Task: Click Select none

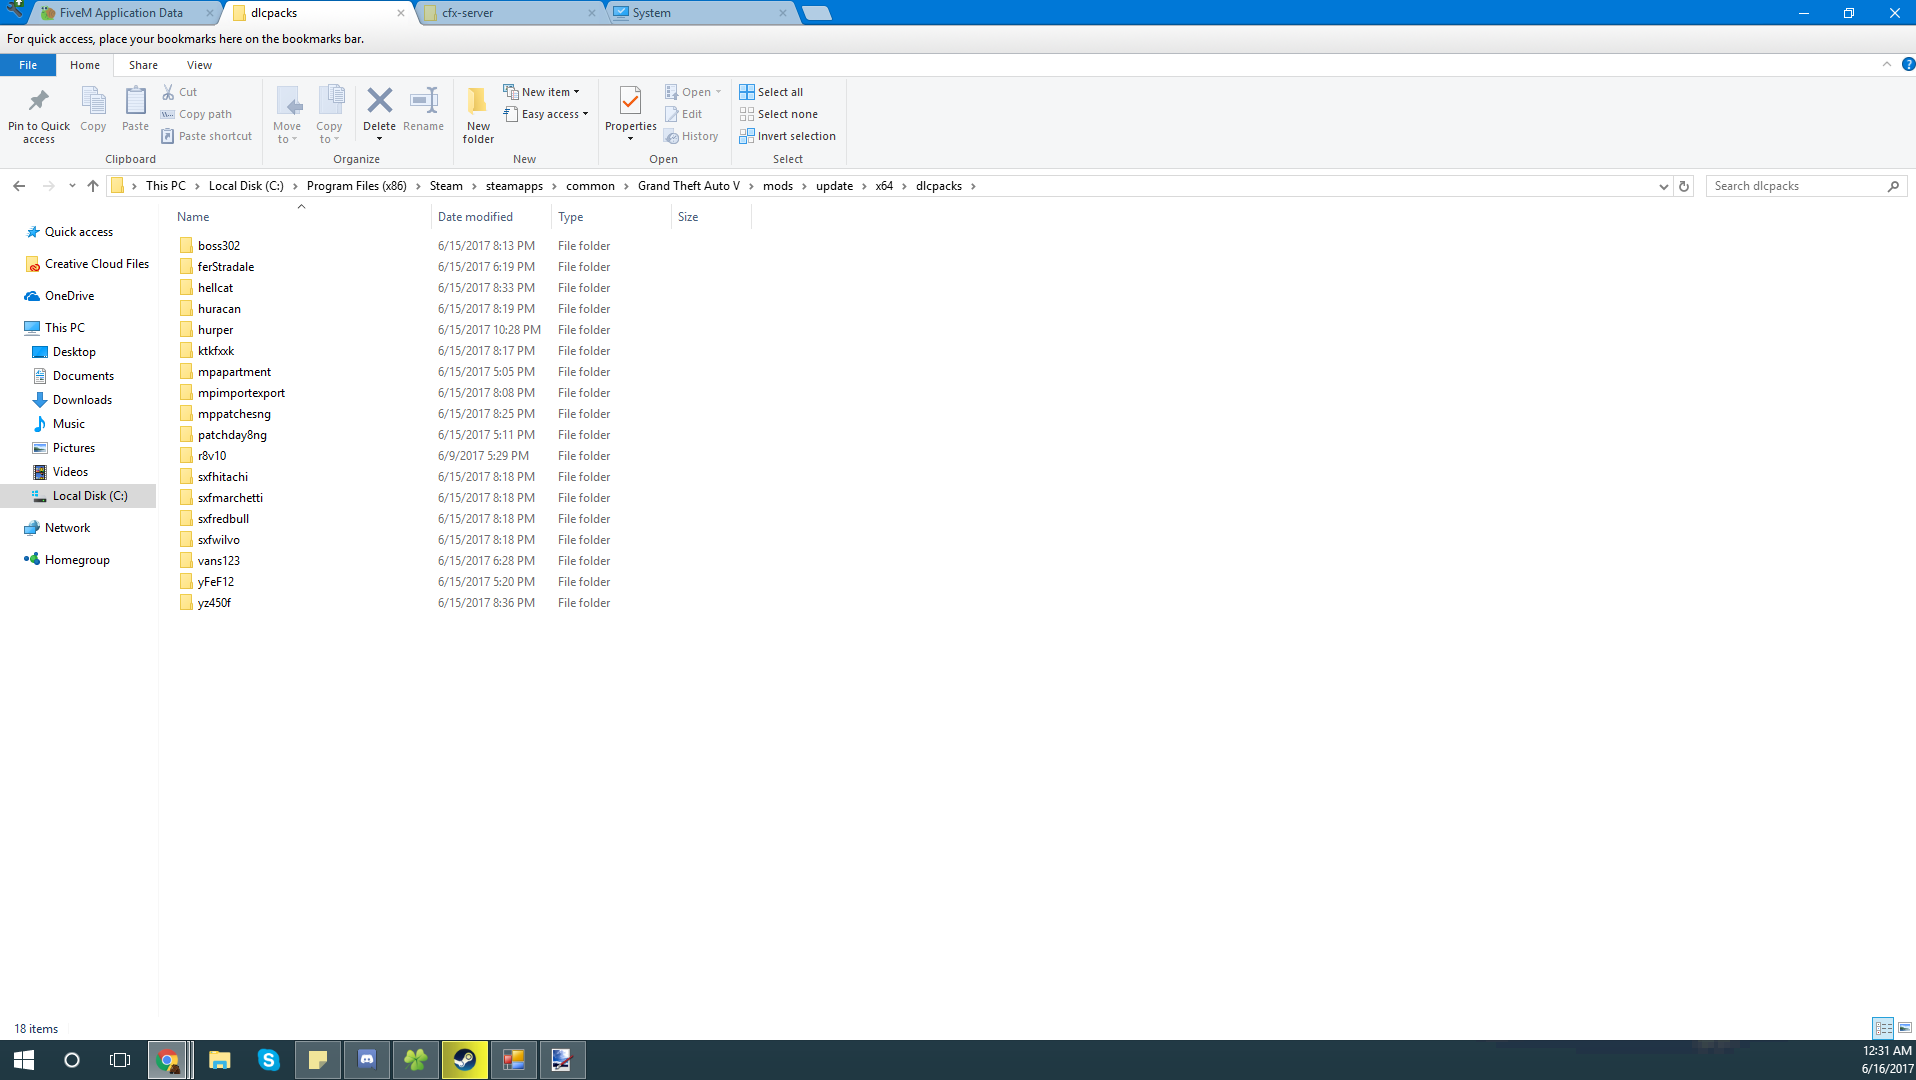Action: click(x=779, y=114)
